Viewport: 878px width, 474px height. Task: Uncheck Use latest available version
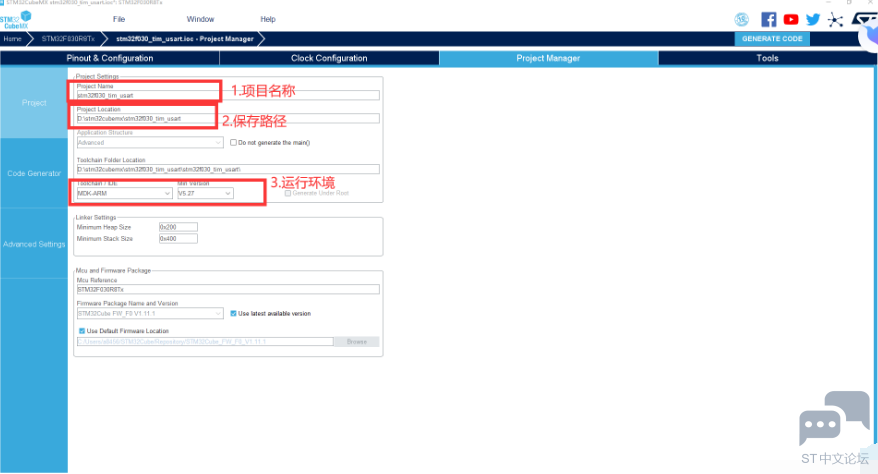click(233, 313)
